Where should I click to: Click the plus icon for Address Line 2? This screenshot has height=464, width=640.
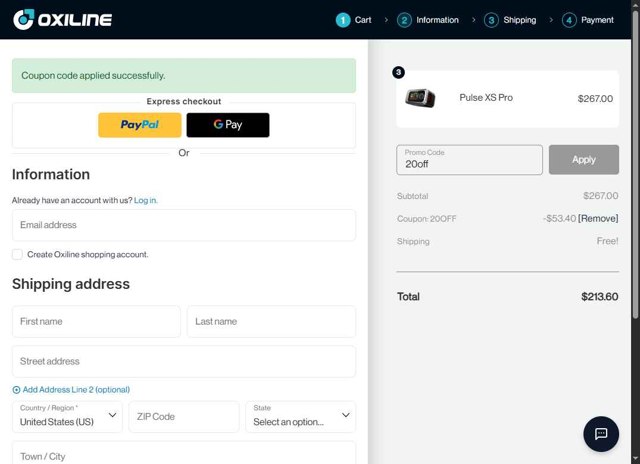(16, 390)
